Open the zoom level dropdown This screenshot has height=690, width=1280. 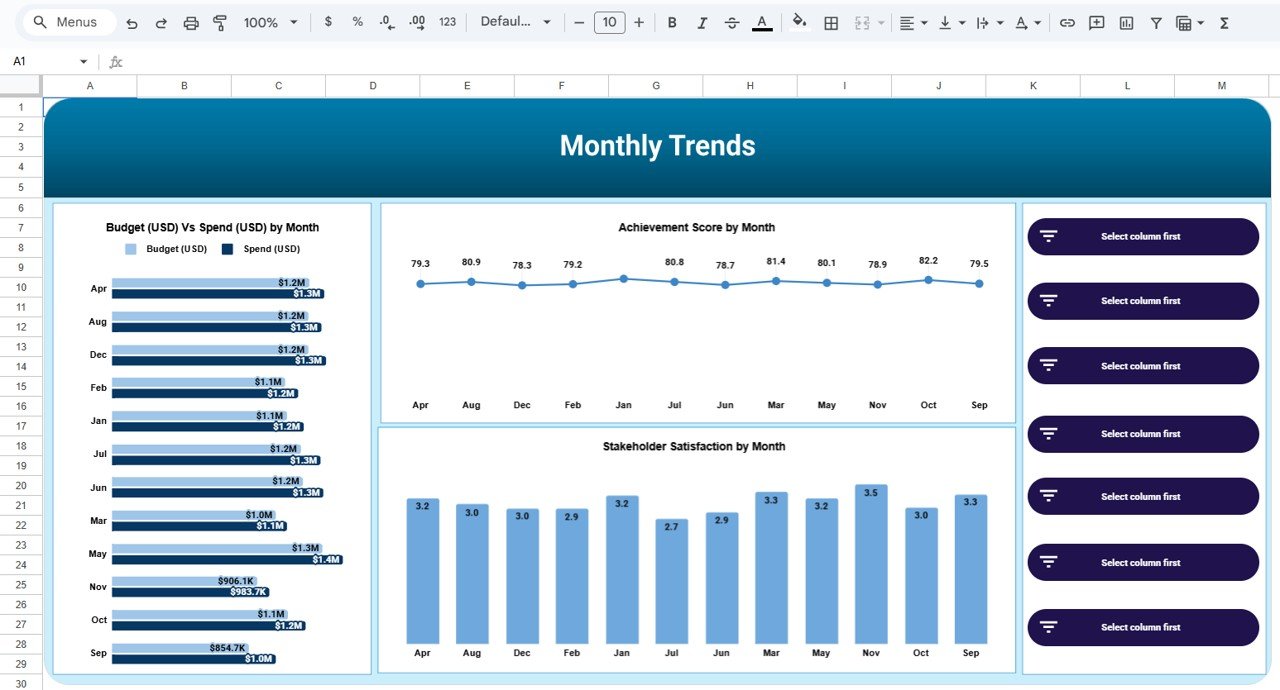[268, 22]
